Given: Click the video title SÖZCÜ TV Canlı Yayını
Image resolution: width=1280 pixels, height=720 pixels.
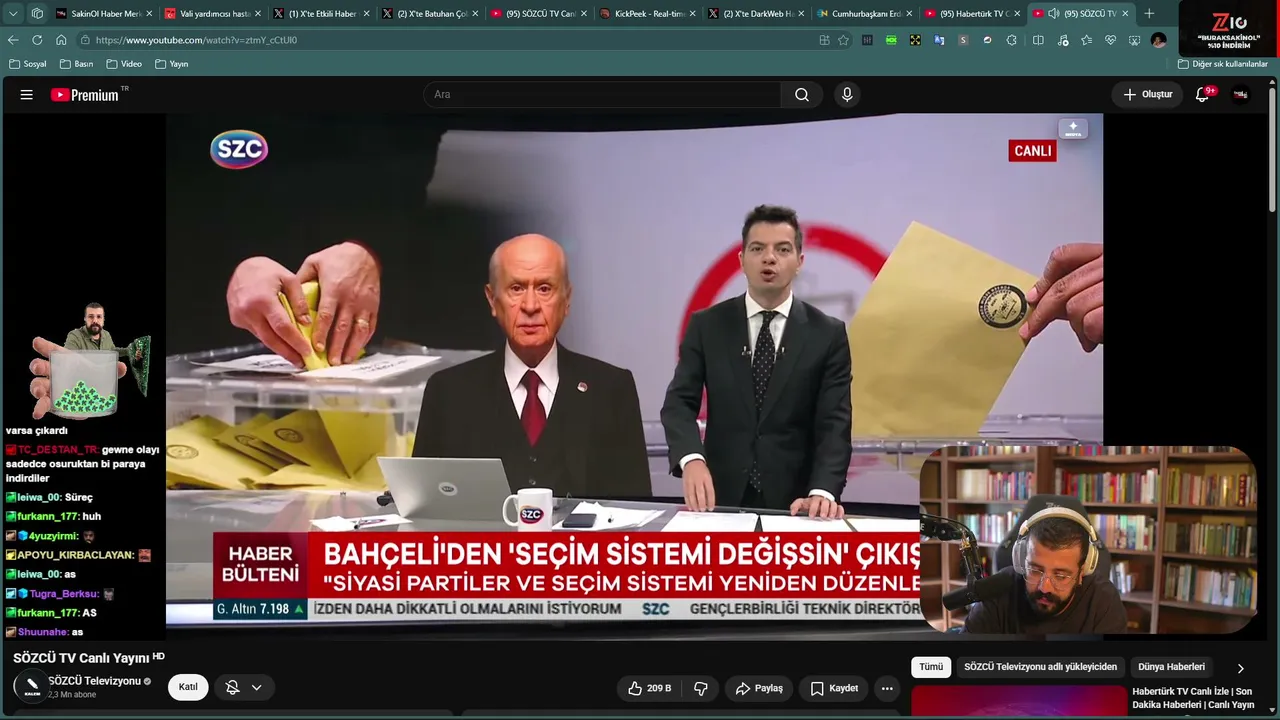Looking at the screenshot, I should [81, 658].
